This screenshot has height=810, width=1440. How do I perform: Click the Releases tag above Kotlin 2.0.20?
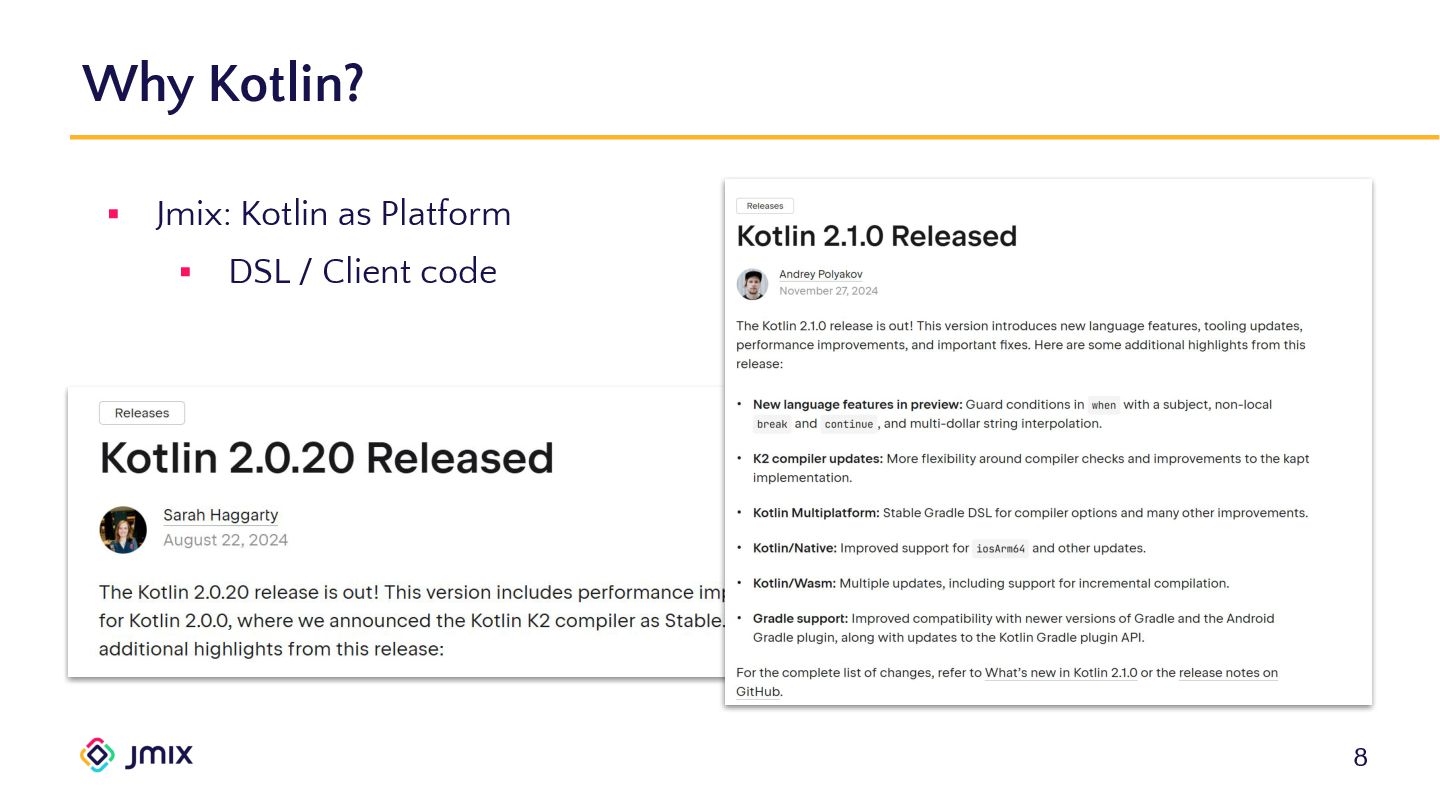pos(142,413)
